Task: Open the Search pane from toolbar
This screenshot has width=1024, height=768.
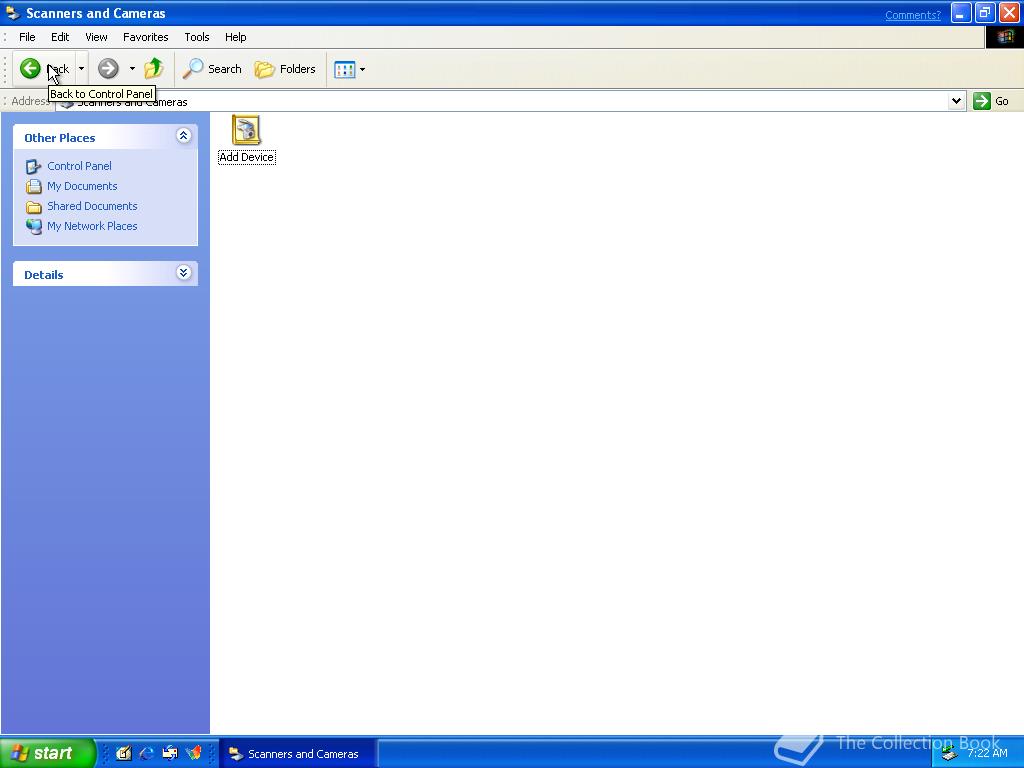Action: coord(212,69)
